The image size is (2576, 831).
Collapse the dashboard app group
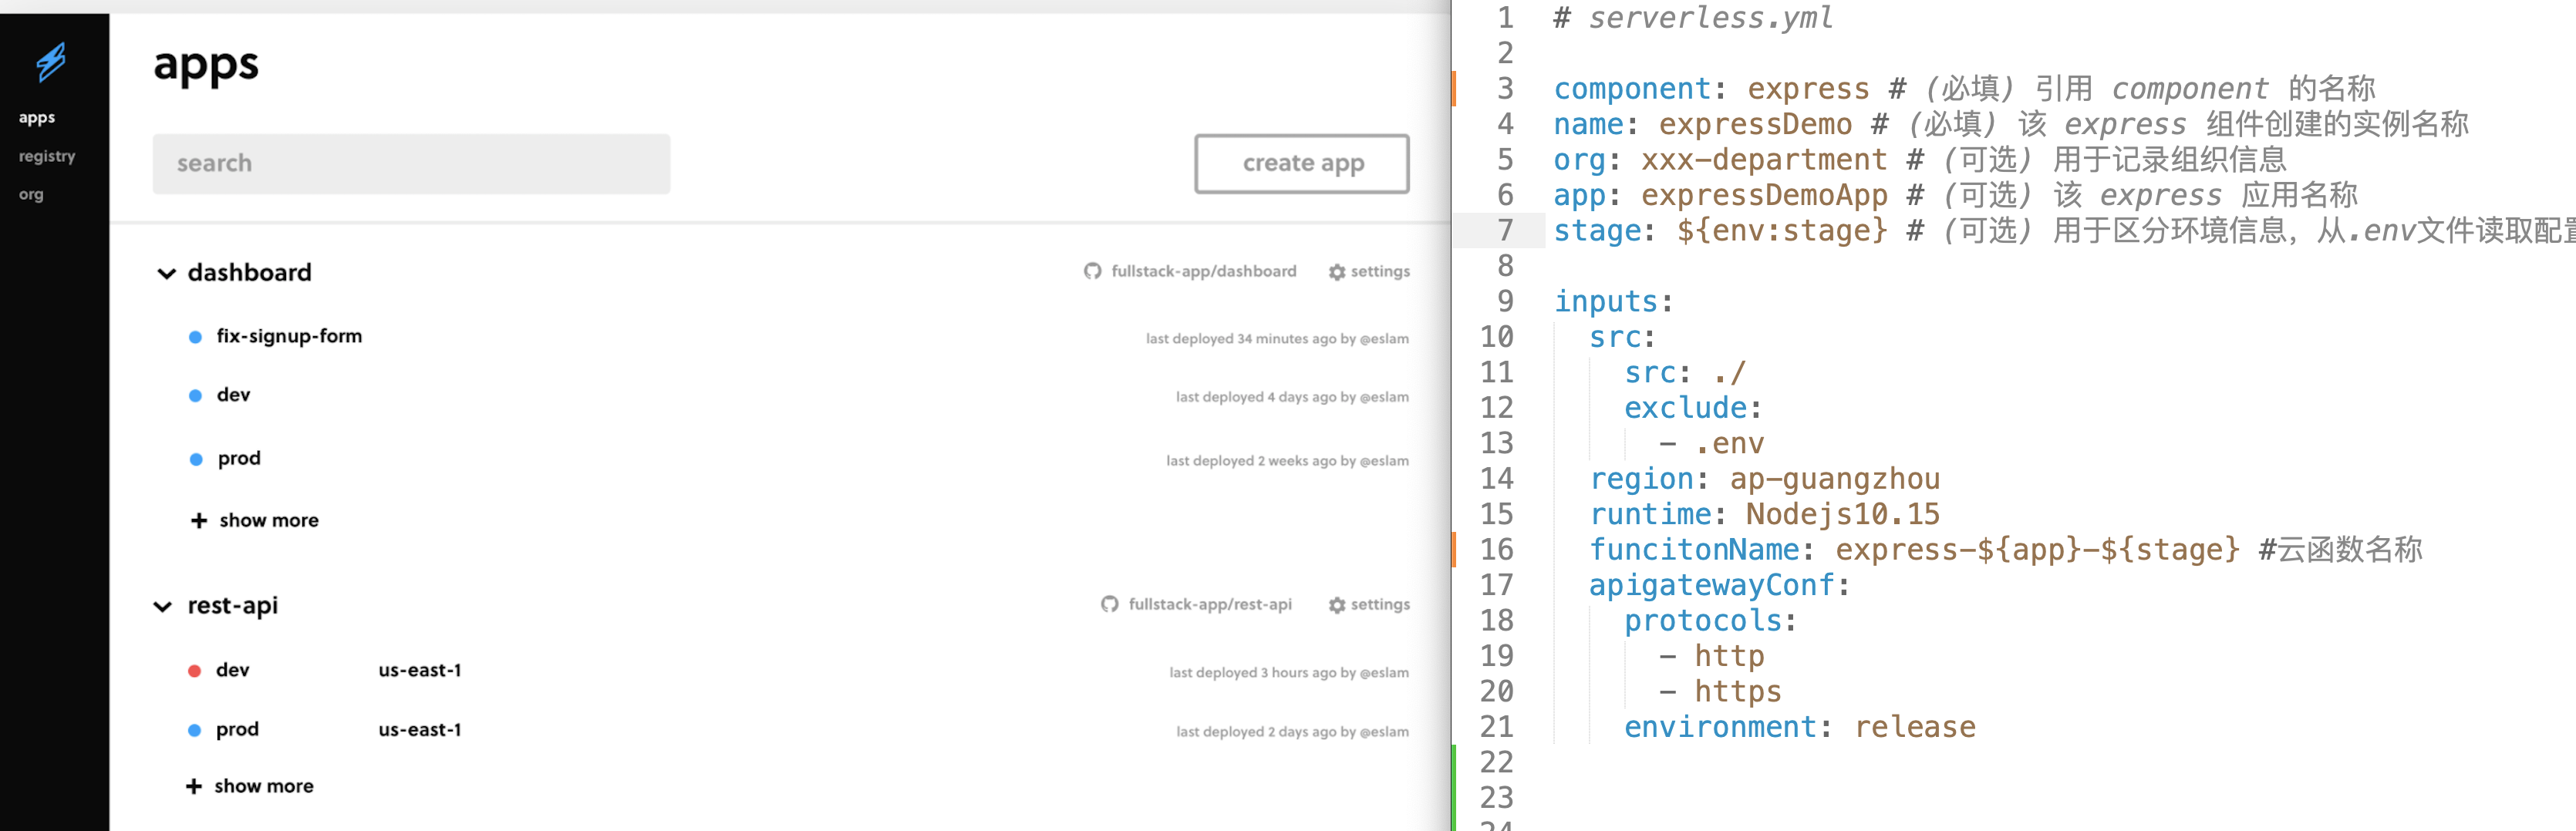(166, 273)
